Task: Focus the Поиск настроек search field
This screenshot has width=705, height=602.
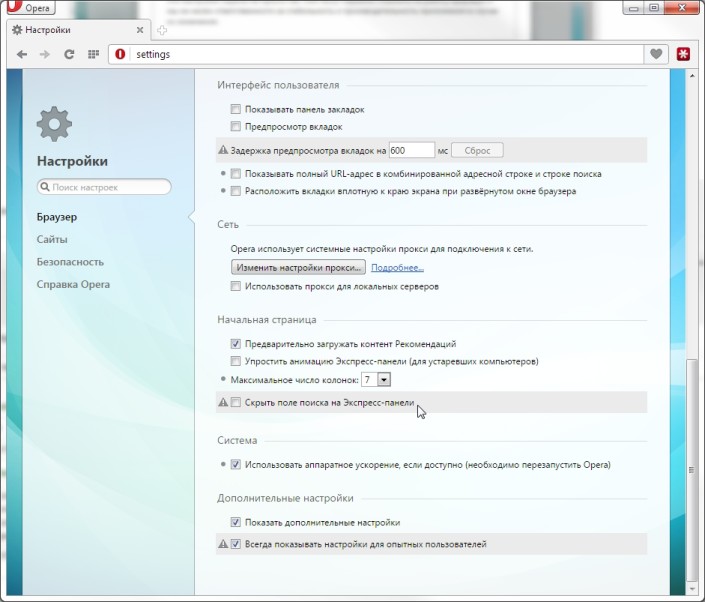Action: pyautogui.click(x=104, y=187)
